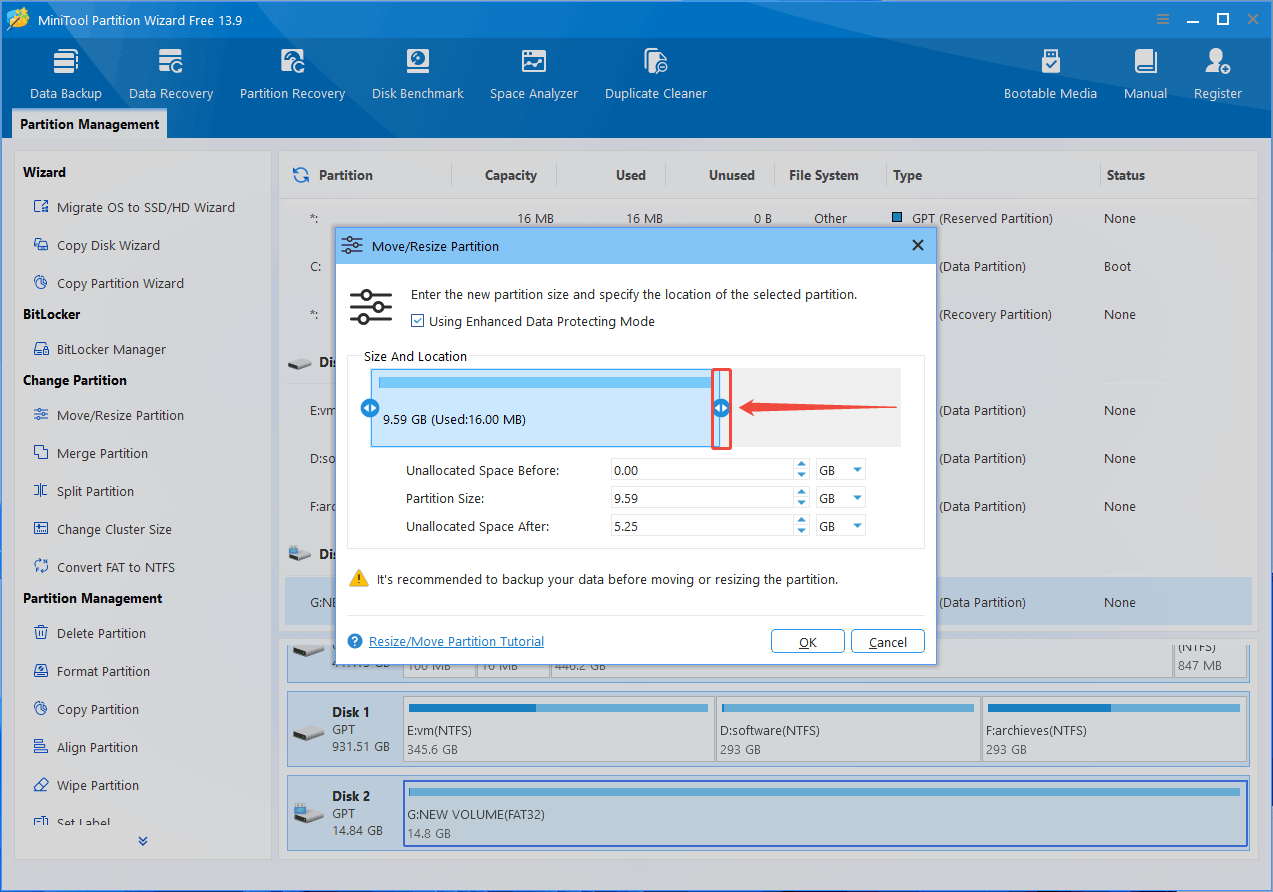Click the Unallocated Space Before input field

702,470
